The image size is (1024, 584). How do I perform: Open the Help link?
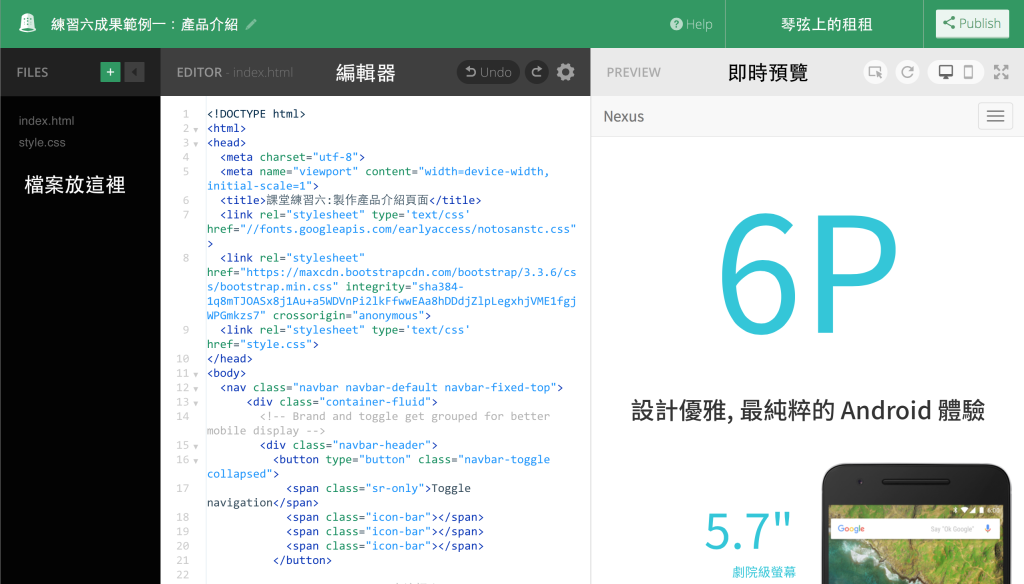coord(691,24)
